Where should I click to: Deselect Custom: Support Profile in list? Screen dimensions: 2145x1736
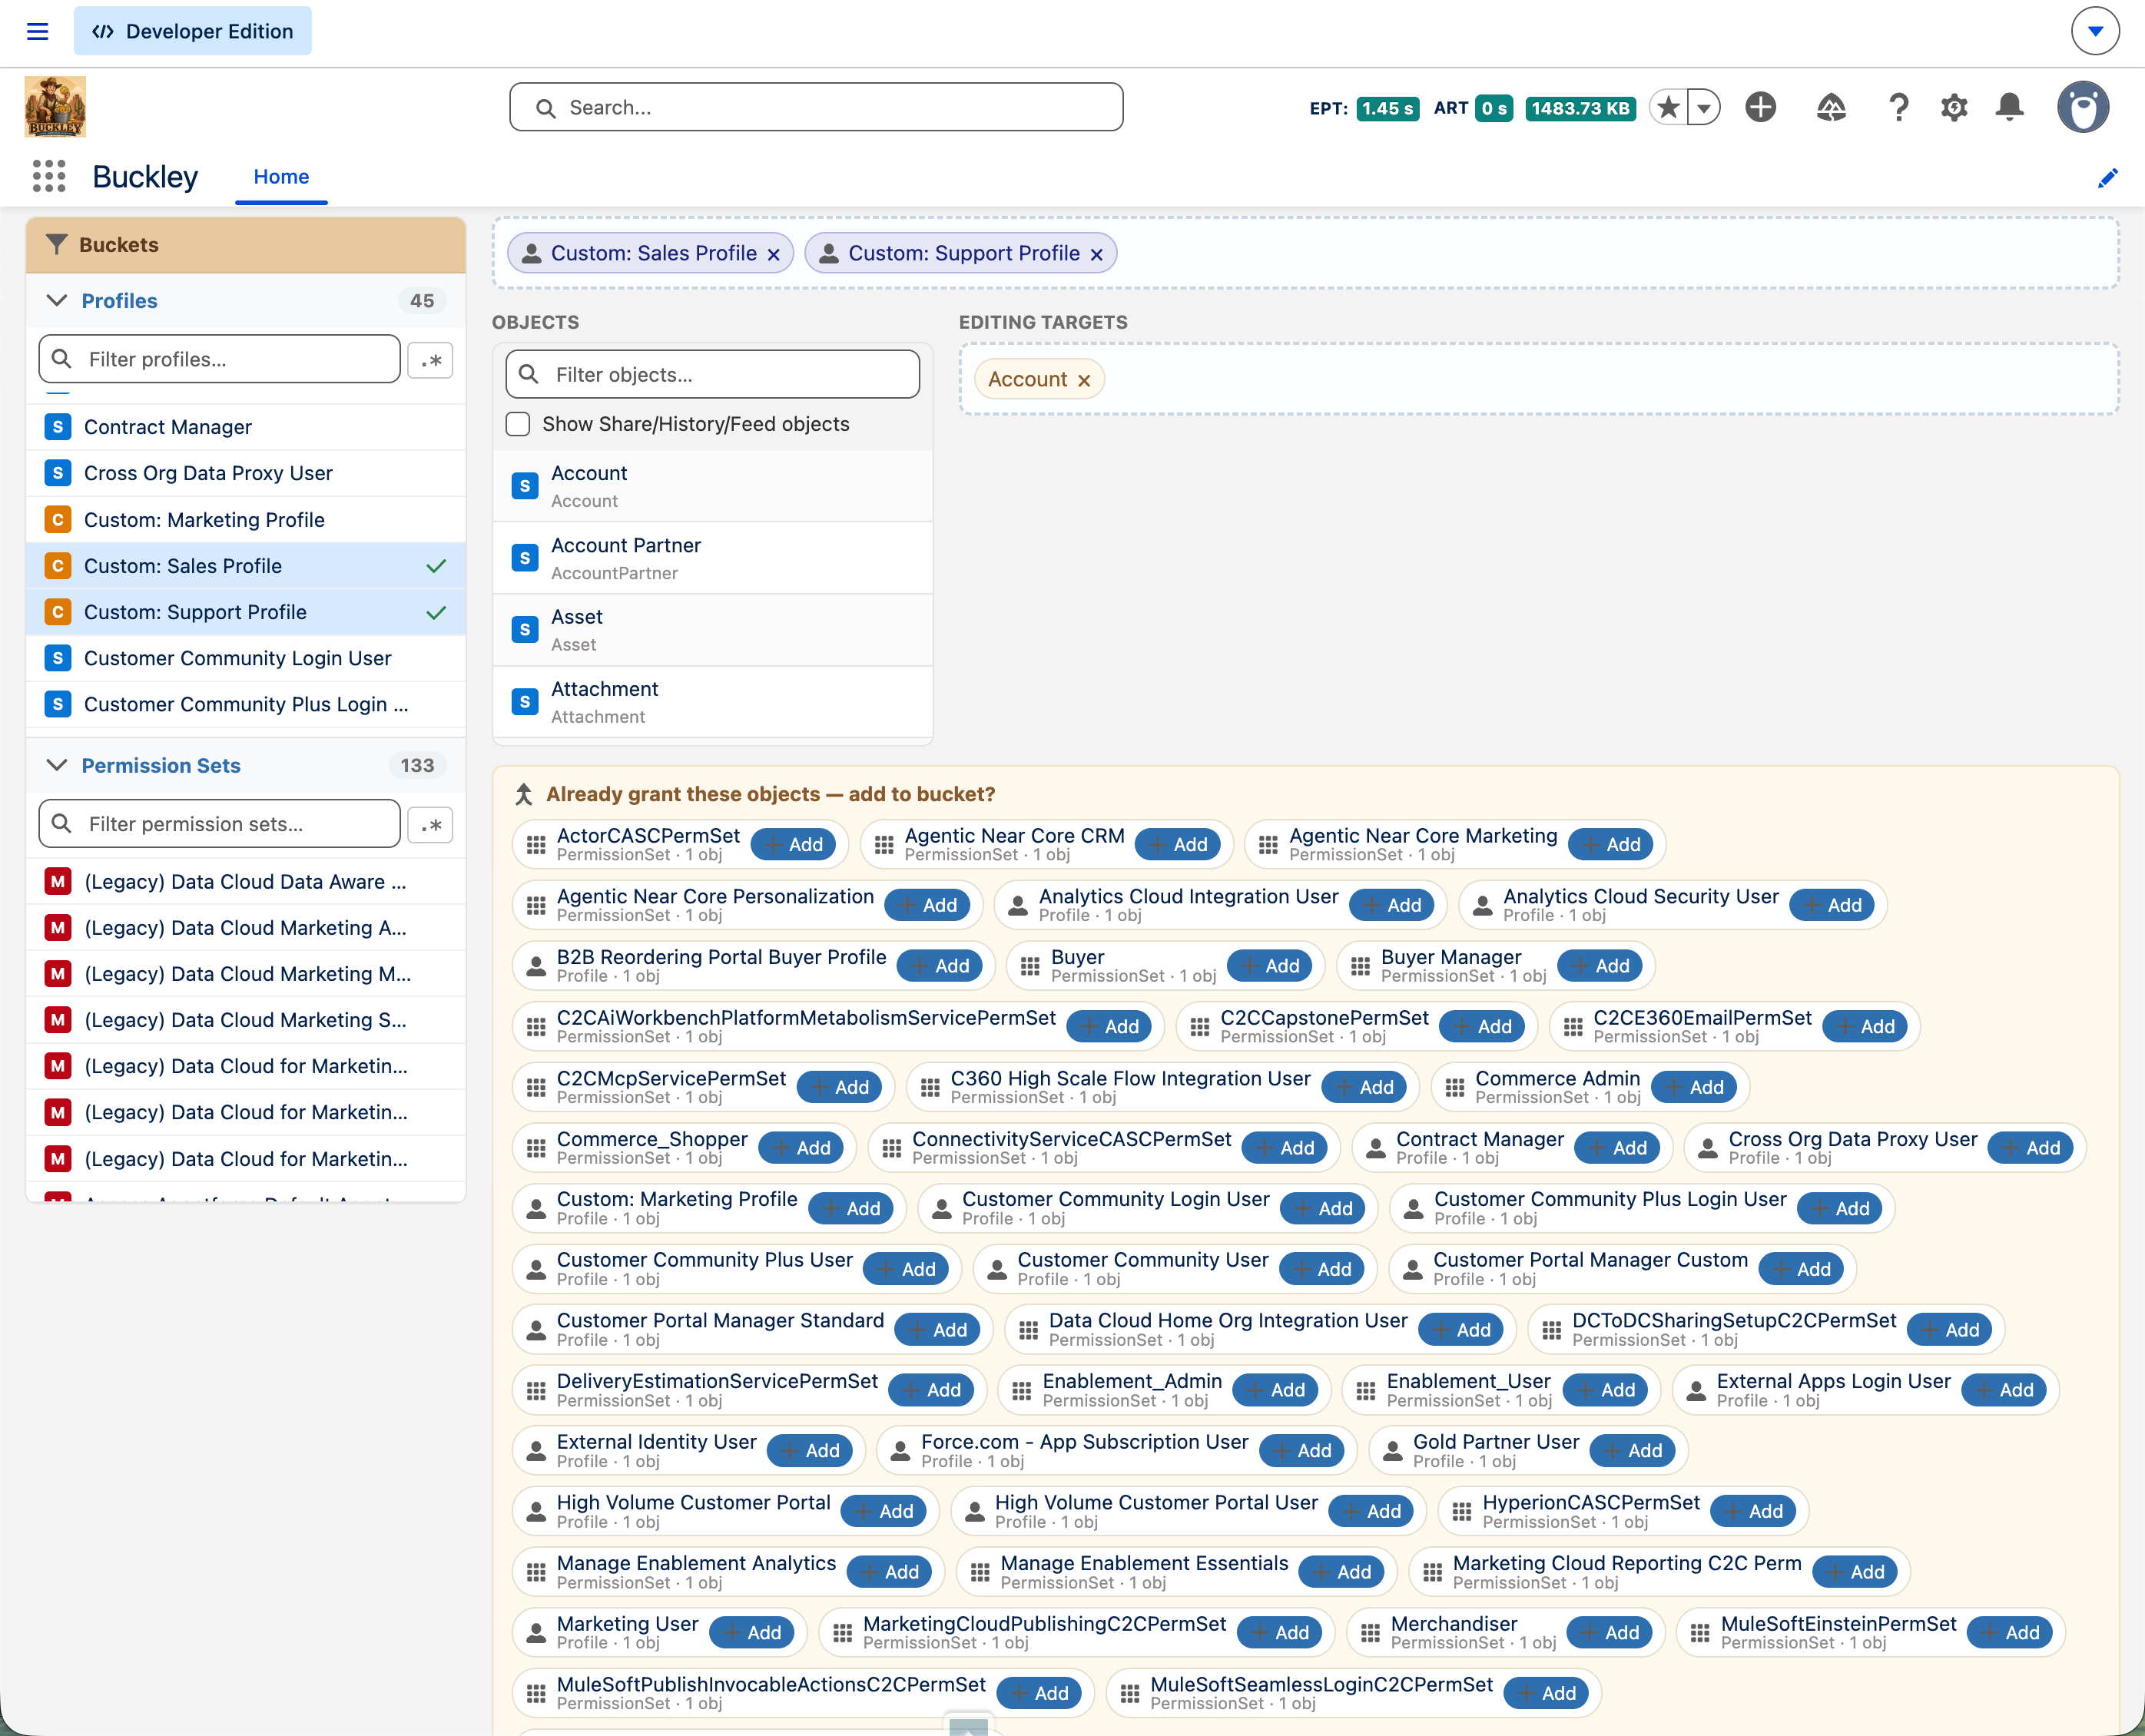pyautogui.click(x=245, y=612)
